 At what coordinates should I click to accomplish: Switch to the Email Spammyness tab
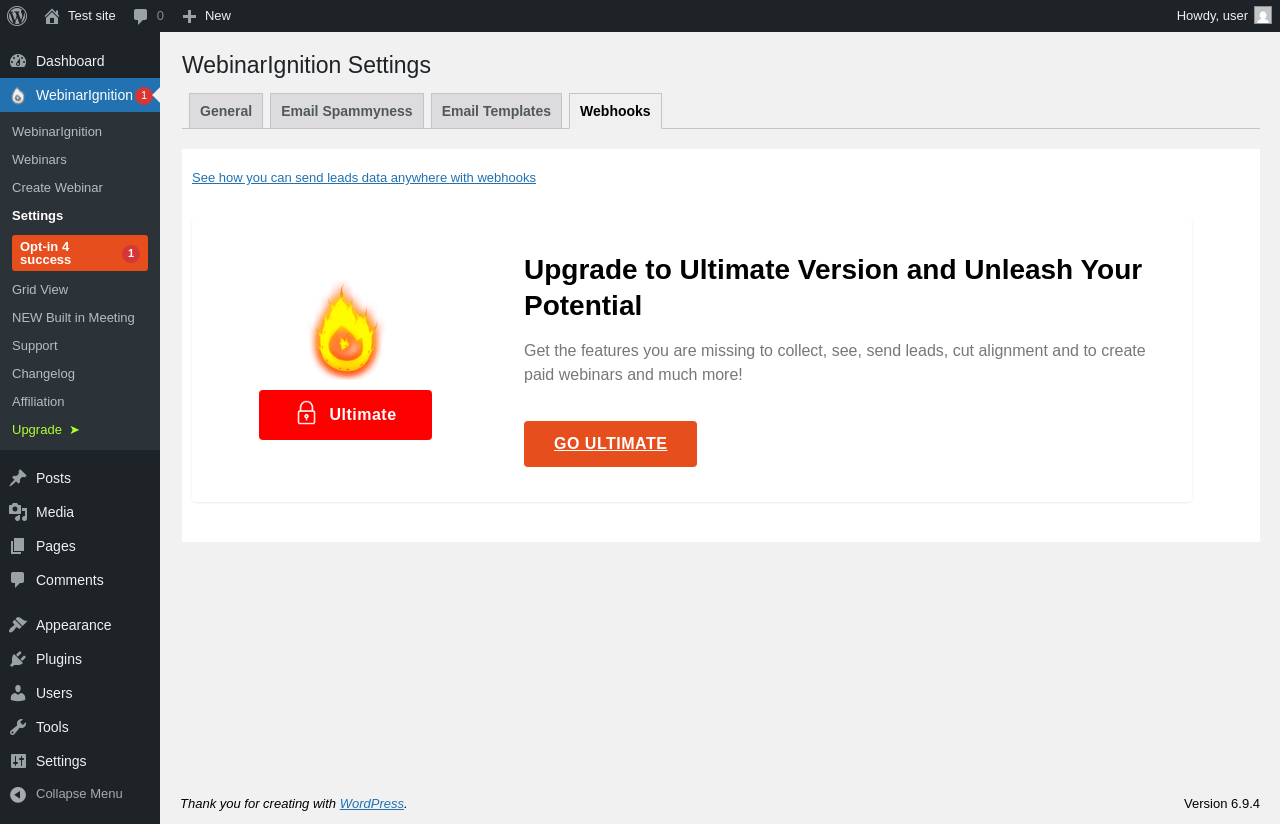click(x=347, y=111)
